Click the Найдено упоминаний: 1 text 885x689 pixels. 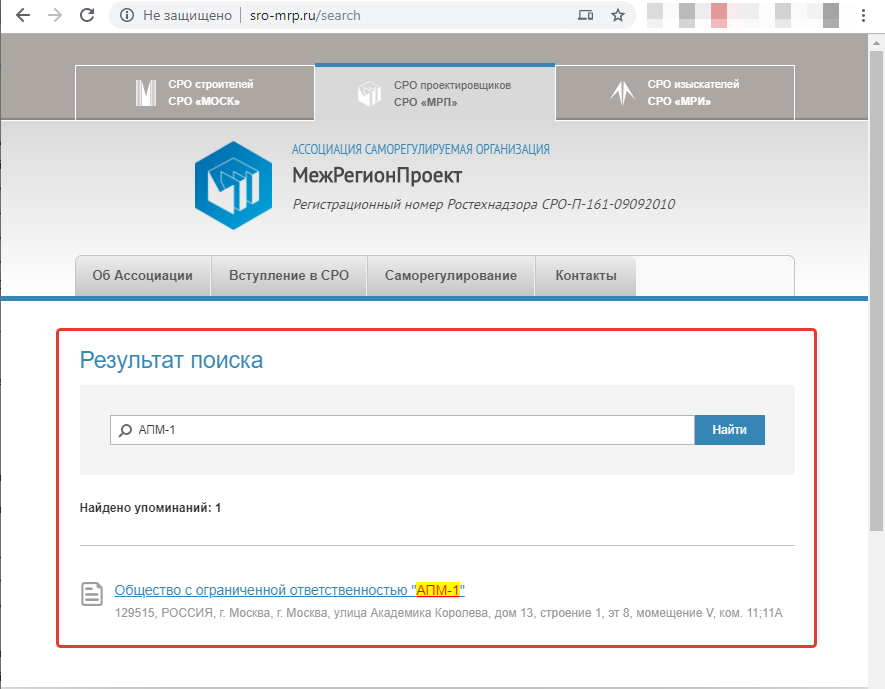coord(150,508)
